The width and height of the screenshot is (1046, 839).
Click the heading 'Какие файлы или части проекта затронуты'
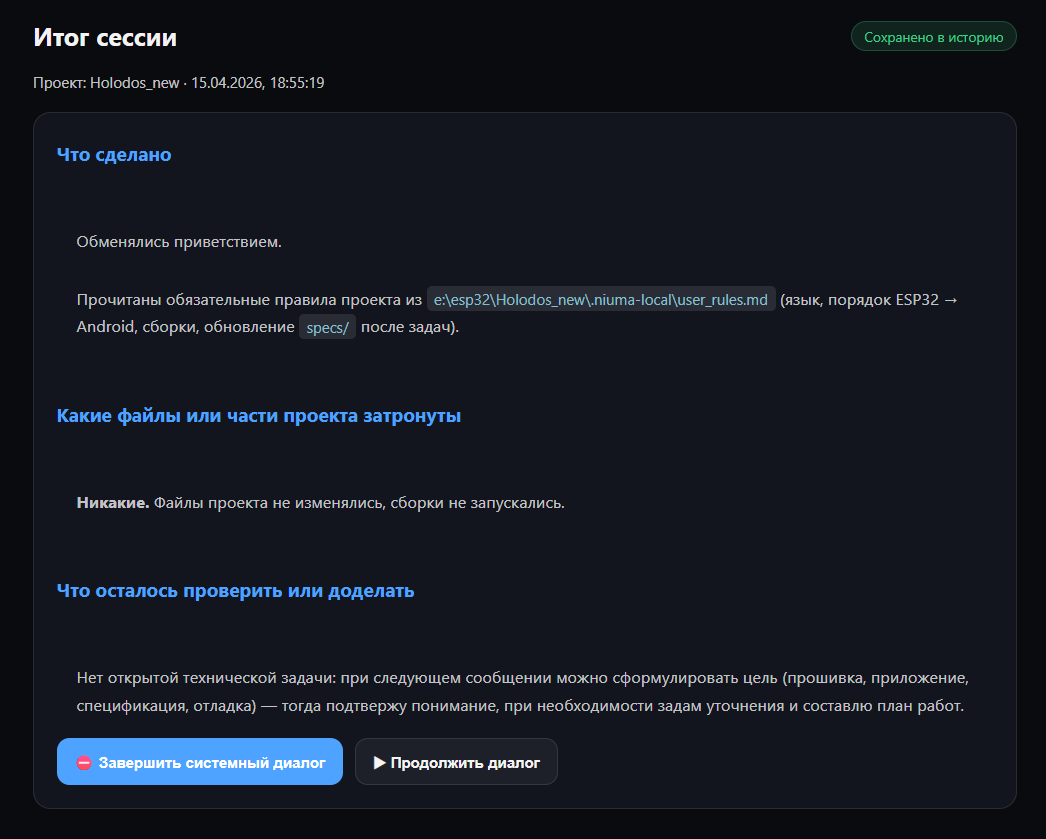[258, 415]
